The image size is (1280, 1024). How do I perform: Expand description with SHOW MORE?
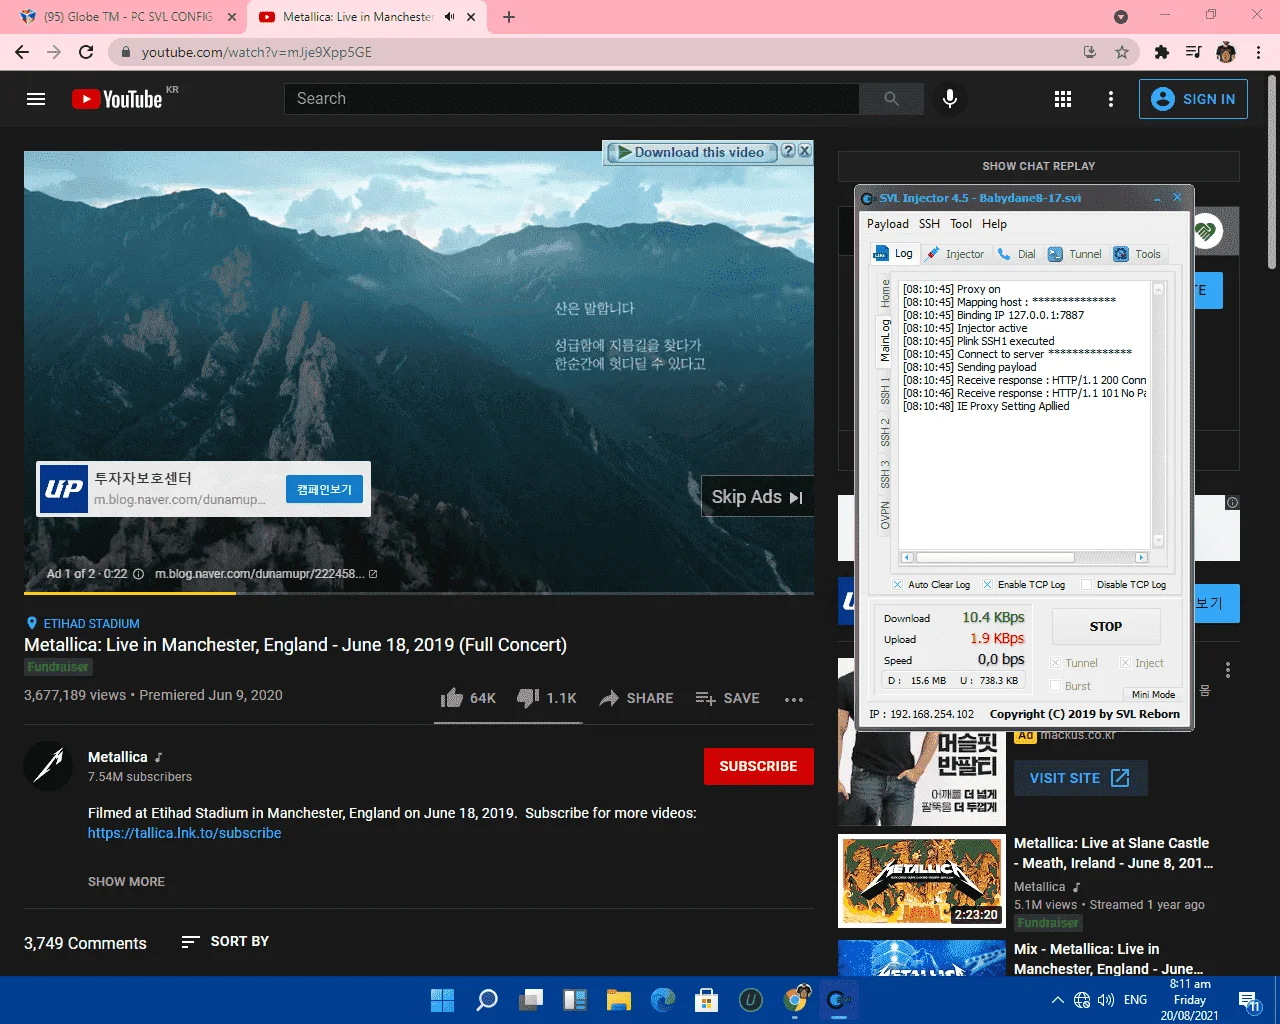(x=126, y=882)
